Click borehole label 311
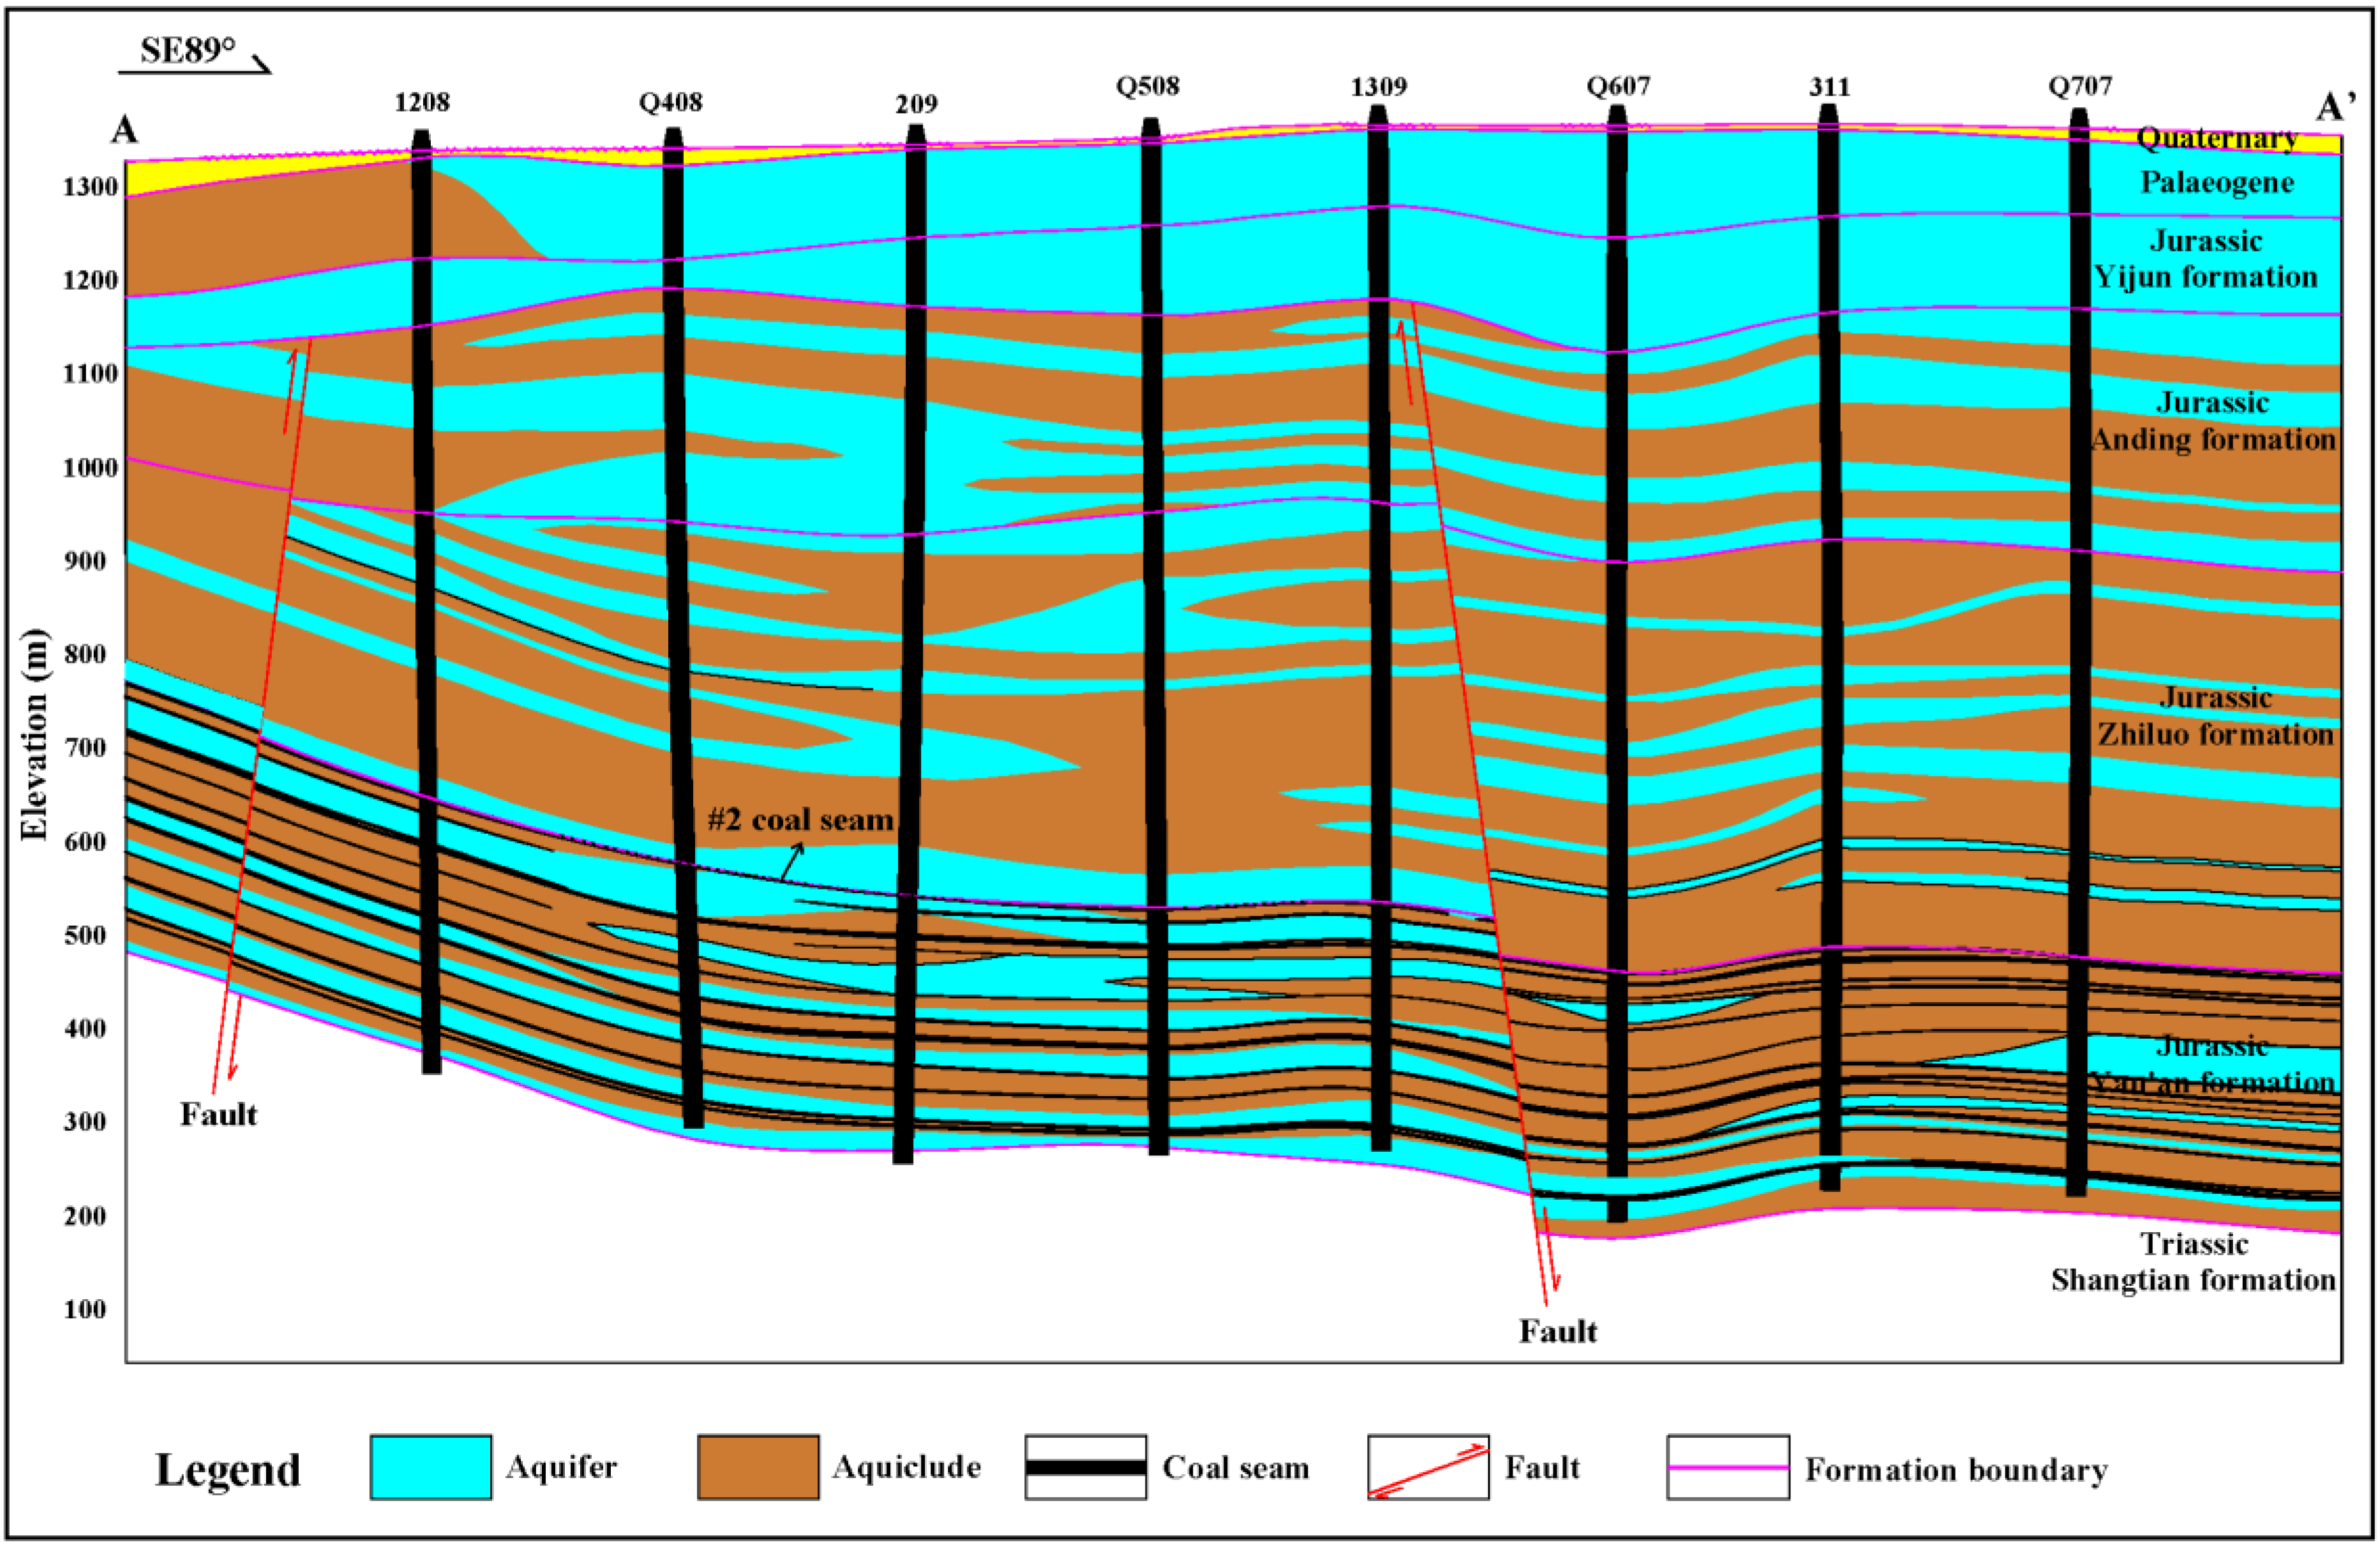Viewport: 2380px width, 1545px height. (x=1829, y=87)
